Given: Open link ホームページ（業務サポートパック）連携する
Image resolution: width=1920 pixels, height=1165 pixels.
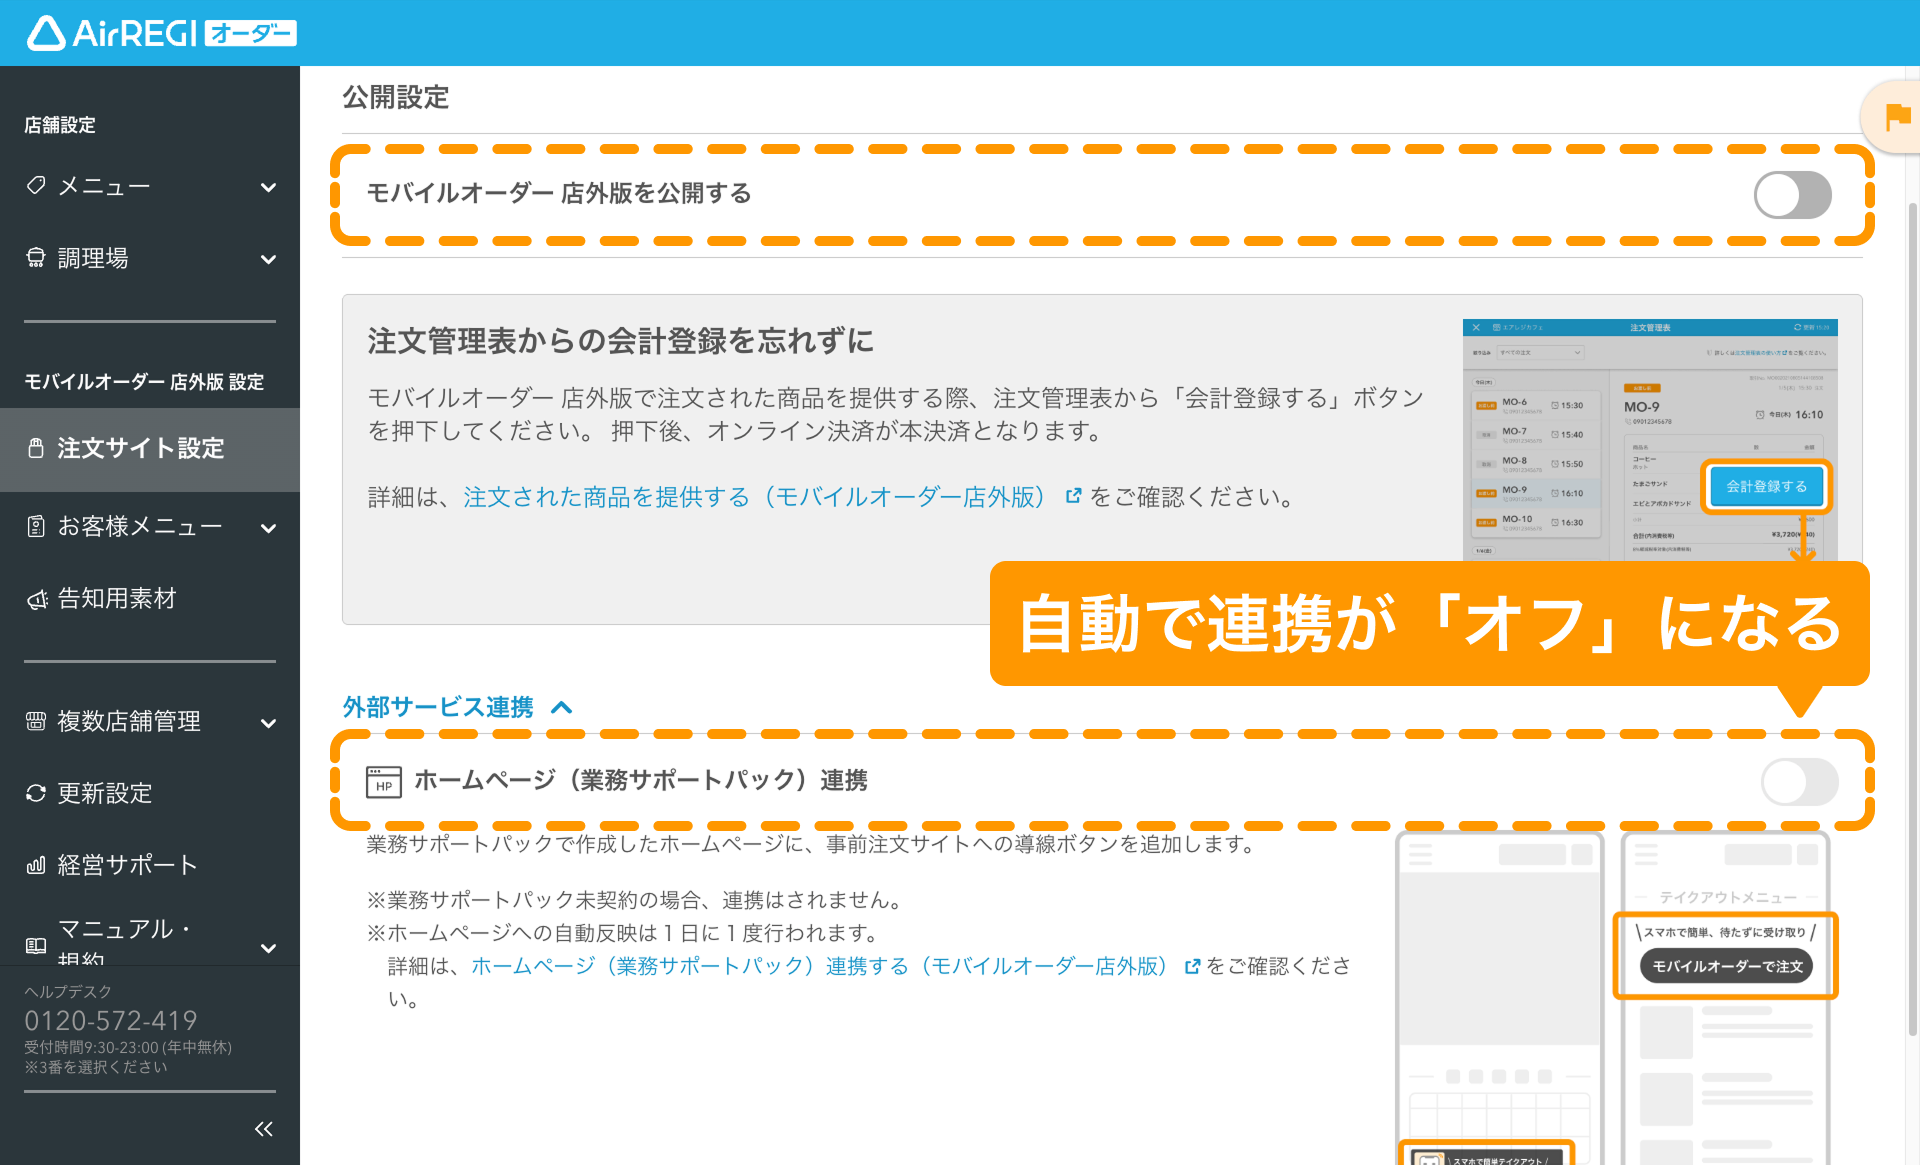Looking at the screenshot, I should coord(819,966).
